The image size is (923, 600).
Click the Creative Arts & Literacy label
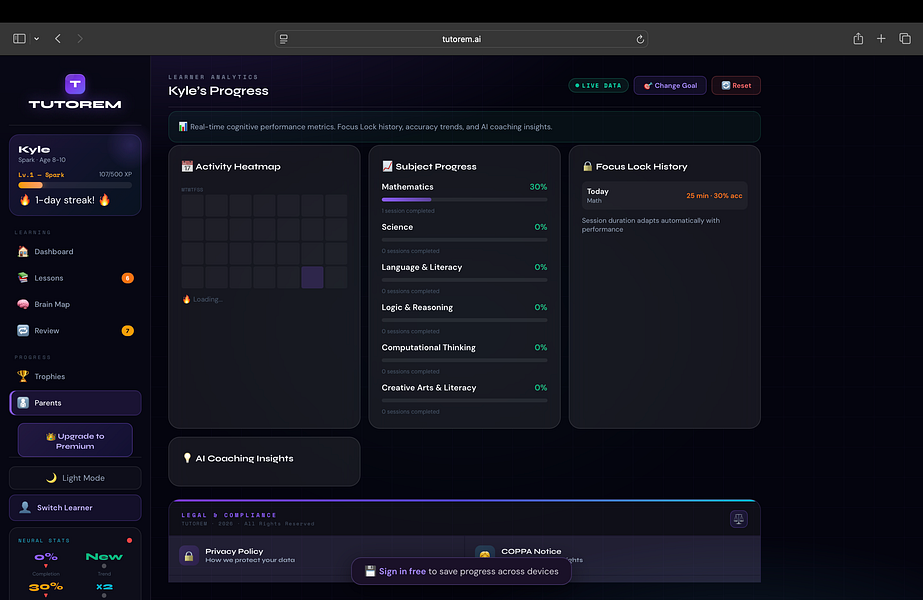(429, 387)
